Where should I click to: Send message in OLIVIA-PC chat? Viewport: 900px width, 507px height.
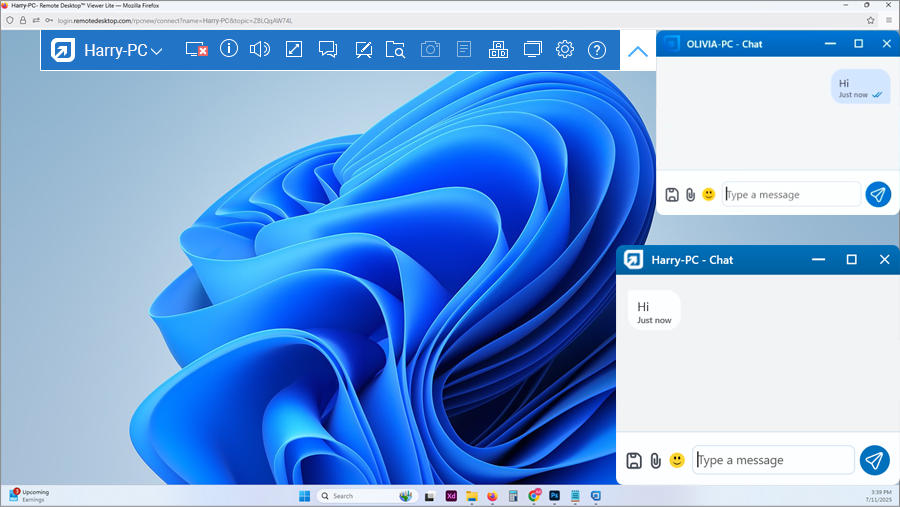[878, 194]
